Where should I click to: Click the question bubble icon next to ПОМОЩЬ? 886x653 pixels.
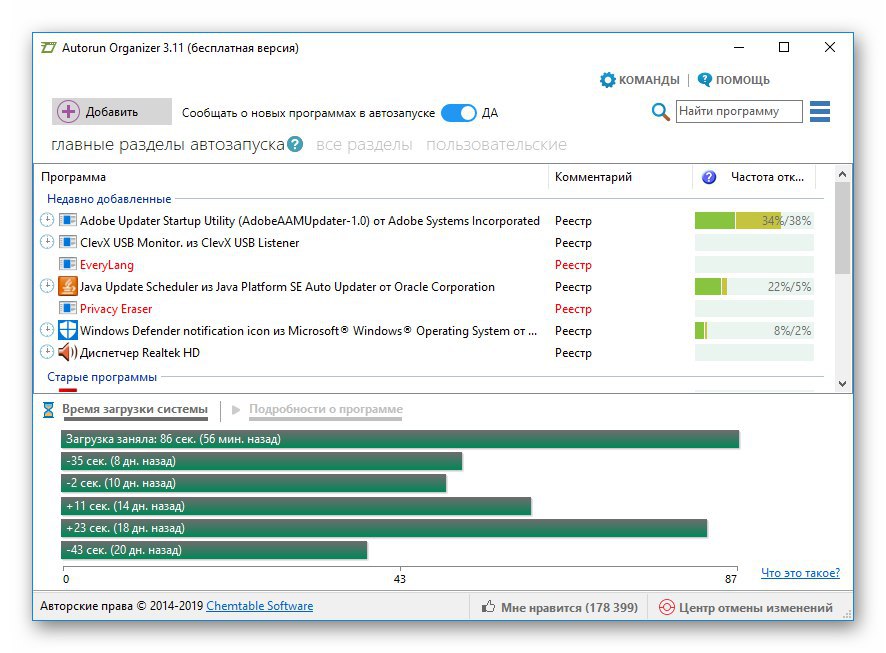tap(705, 80)
